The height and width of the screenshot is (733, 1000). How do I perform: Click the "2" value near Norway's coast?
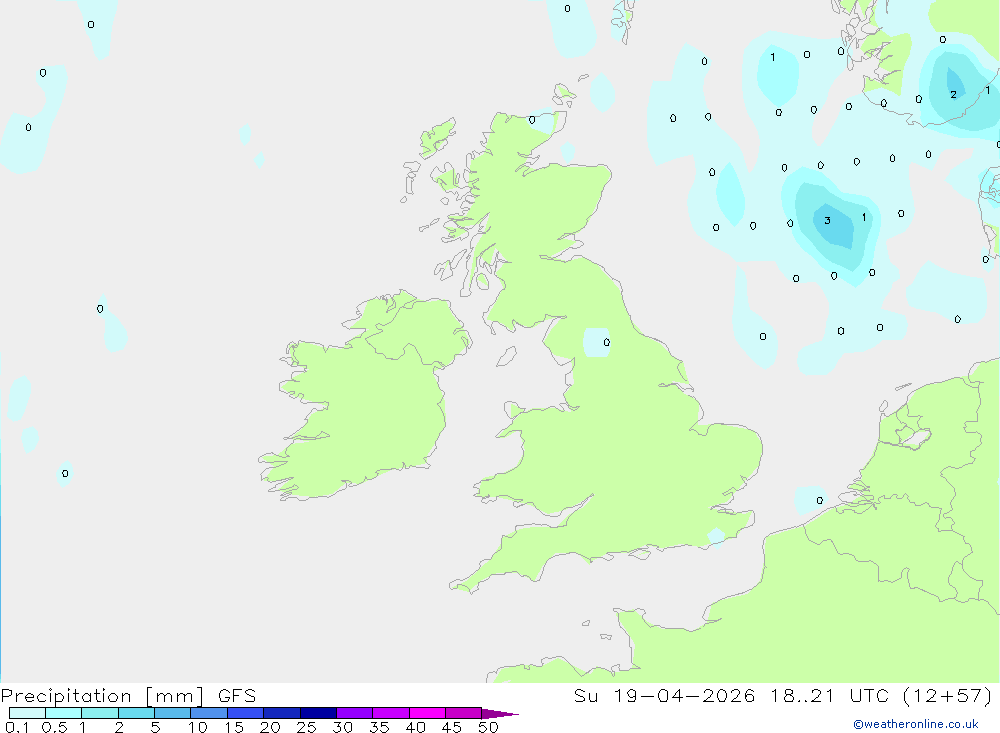point(953,94)
